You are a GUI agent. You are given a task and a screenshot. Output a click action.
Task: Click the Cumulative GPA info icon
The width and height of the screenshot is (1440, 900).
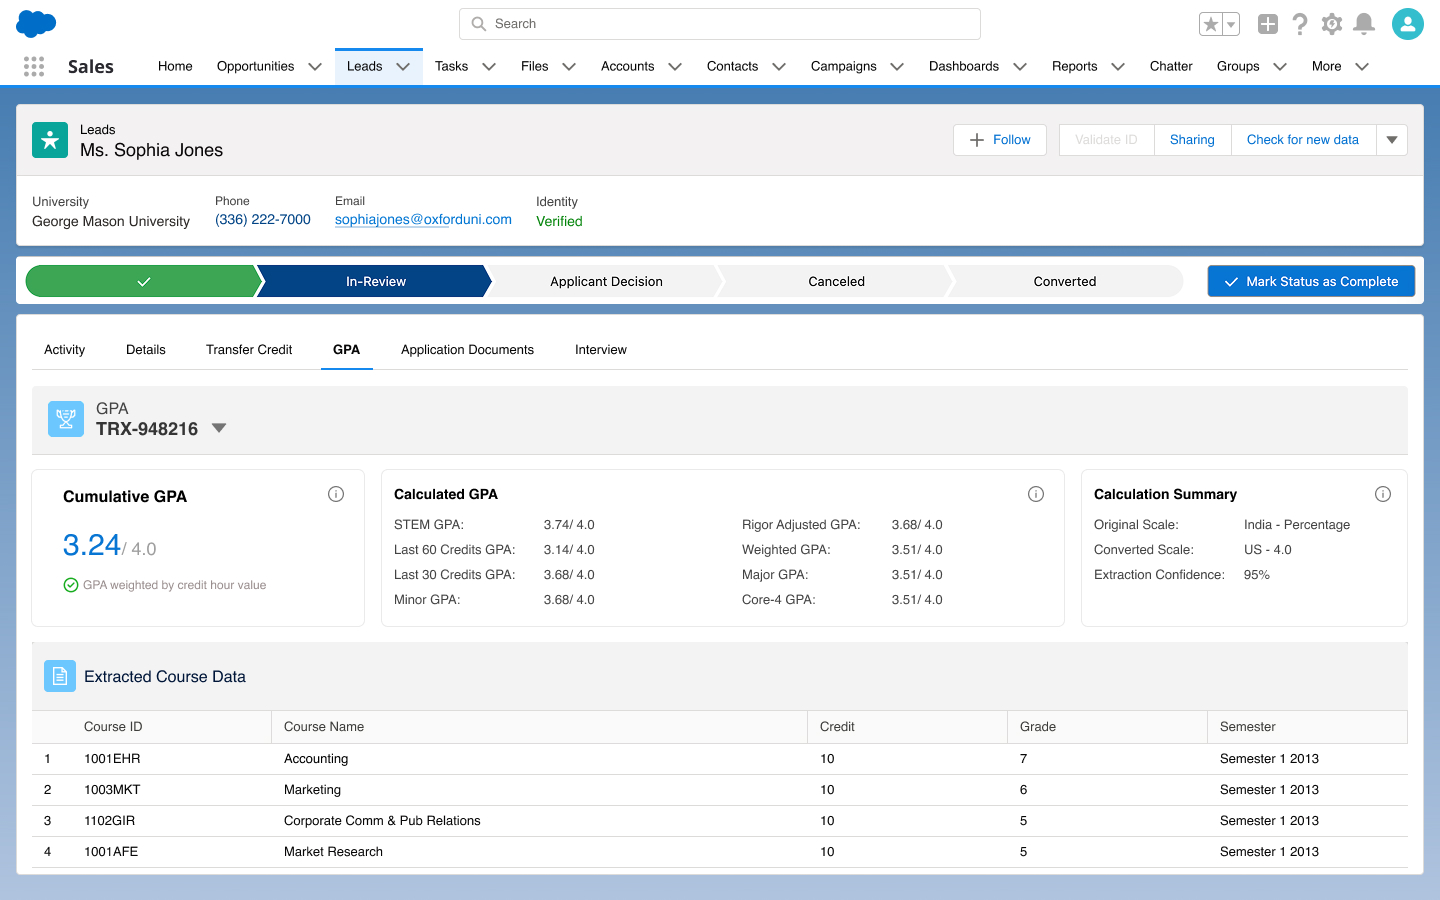tap(336, 493)
